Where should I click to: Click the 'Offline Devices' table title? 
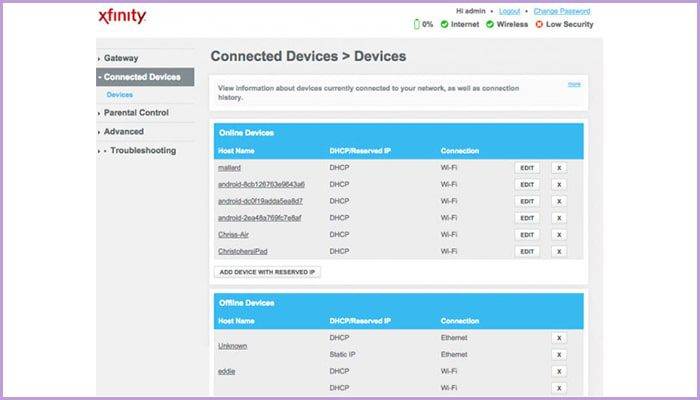246,303
